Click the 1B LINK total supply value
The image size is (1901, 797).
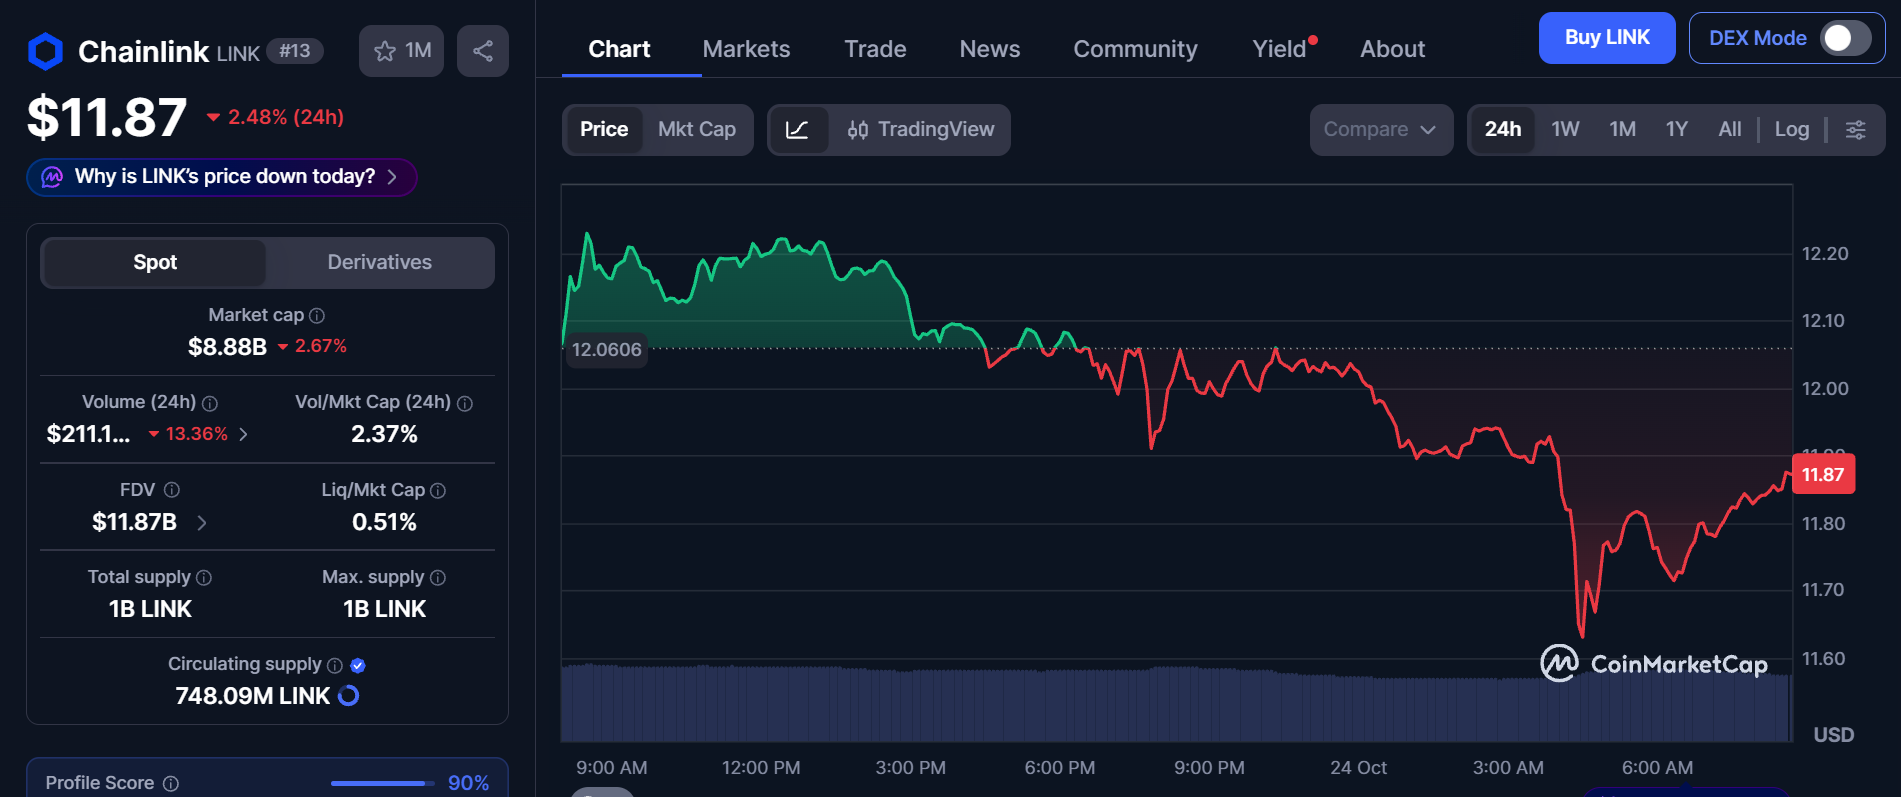[x=150, y=609]
